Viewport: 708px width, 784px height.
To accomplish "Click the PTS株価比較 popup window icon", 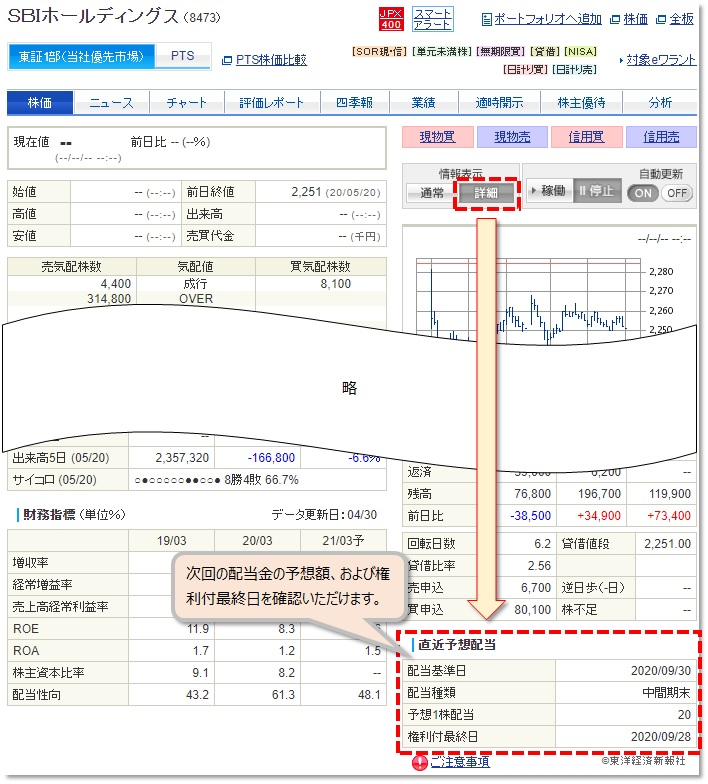I will pos(227,60).
